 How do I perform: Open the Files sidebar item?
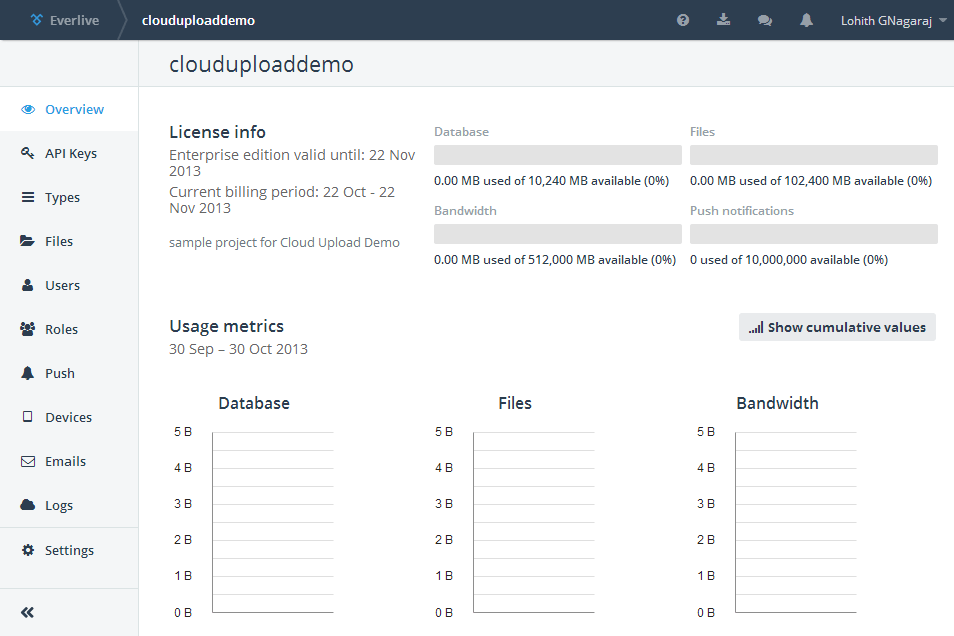tap(59, 241)
